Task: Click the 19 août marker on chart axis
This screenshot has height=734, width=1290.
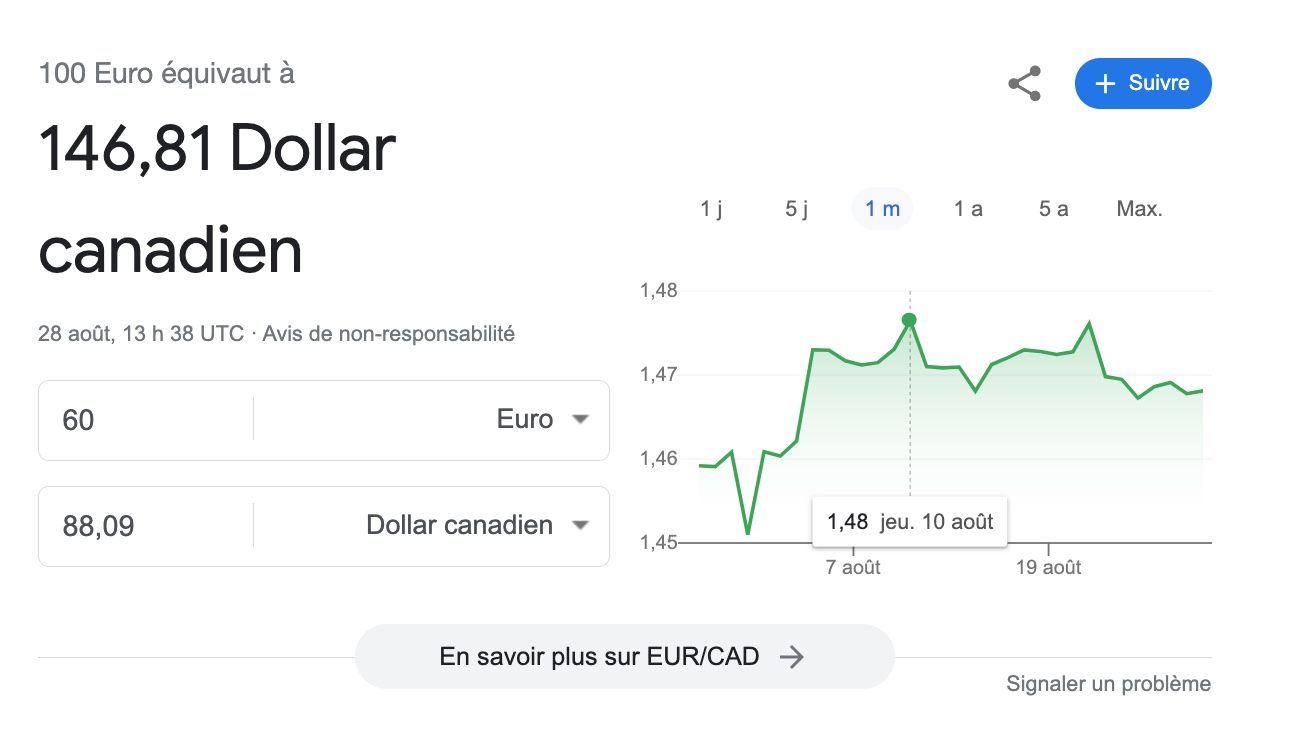Action: coord(1048,567)
